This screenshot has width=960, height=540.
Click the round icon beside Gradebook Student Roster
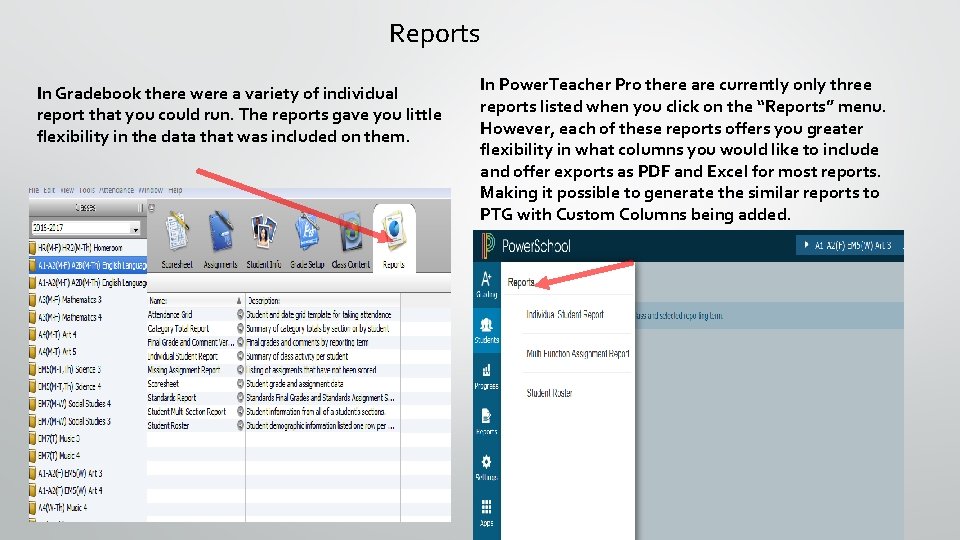tap(240, 426)
